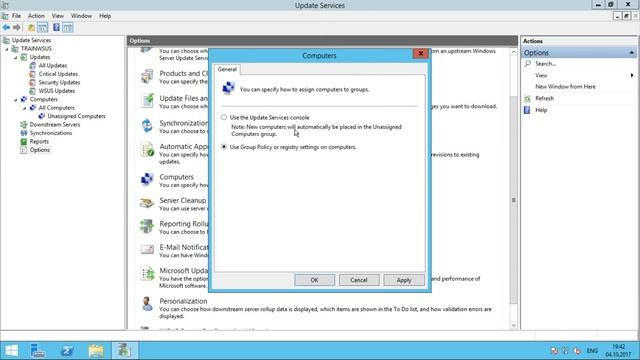Open the File menu
Screen dimensions: 640x360
click(16, 16)
